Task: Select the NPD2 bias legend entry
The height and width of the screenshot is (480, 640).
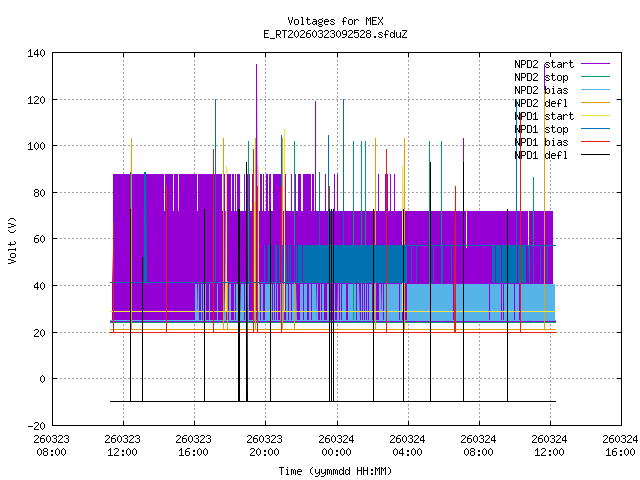Action: pos(540,89)
